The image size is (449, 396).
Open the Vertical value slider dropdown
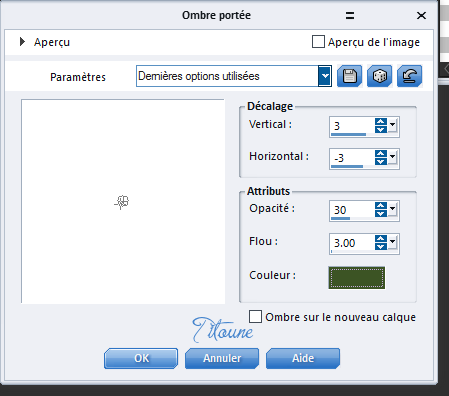click(392, 125)
